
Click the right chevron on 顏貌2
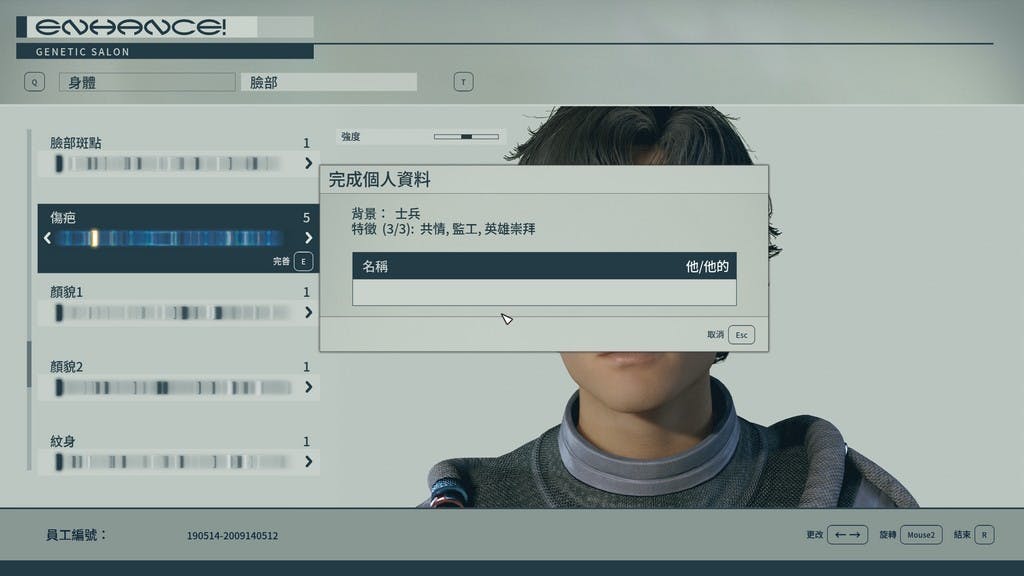click(308, 387)
